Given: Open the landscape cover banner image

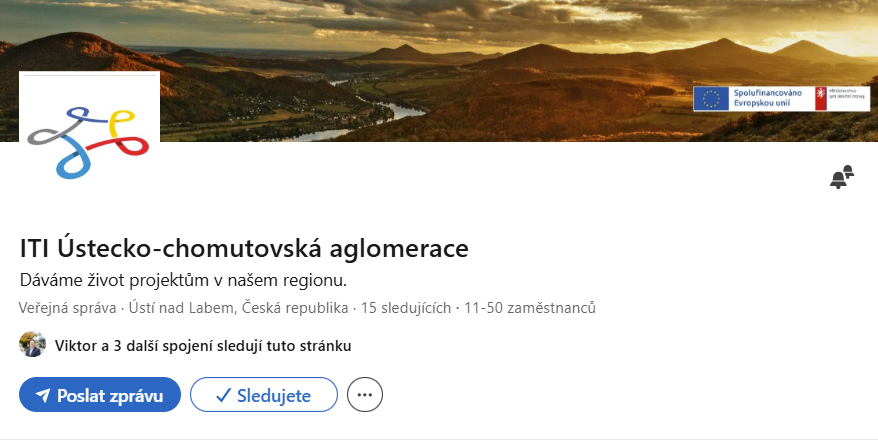Looking at the screenshot, I should click(439, 71).
